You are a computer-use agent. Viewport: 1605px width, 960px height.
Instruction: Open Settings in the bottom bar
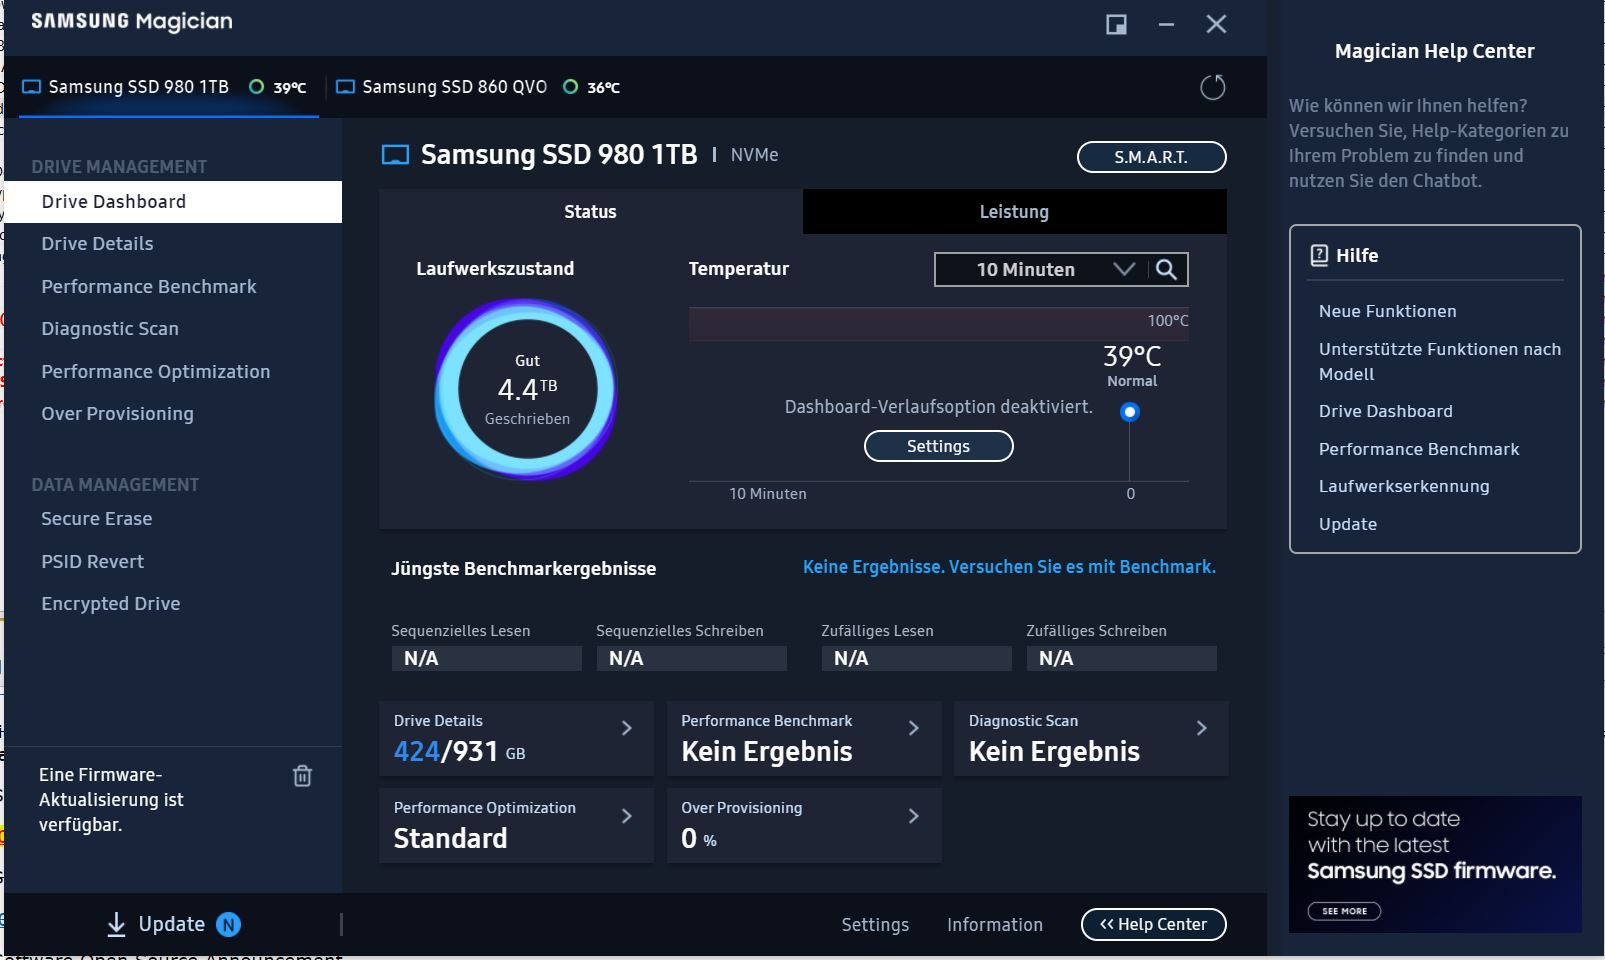tap(875, 925)
